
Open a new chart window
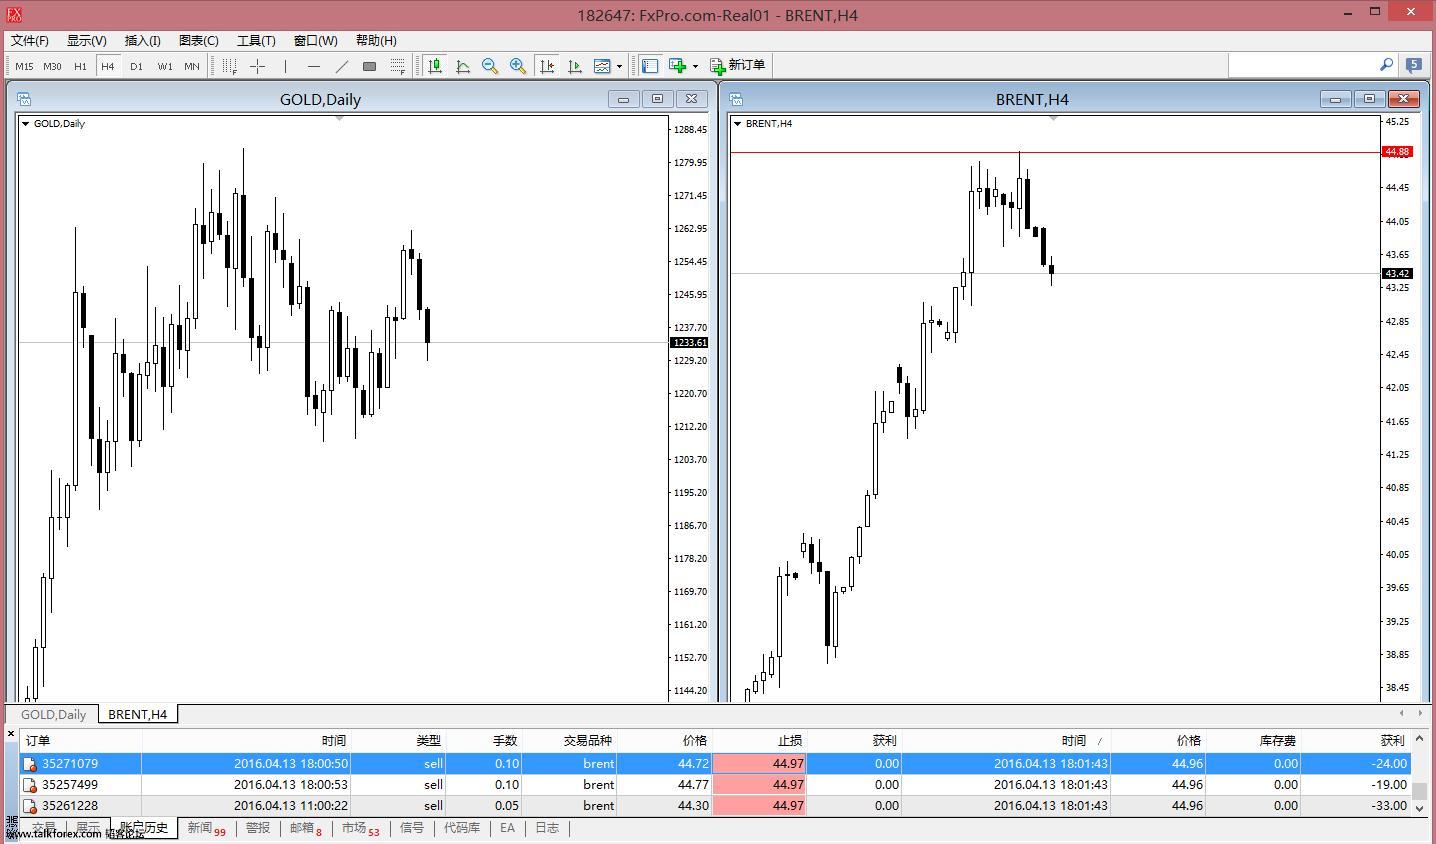pos(678,66)
